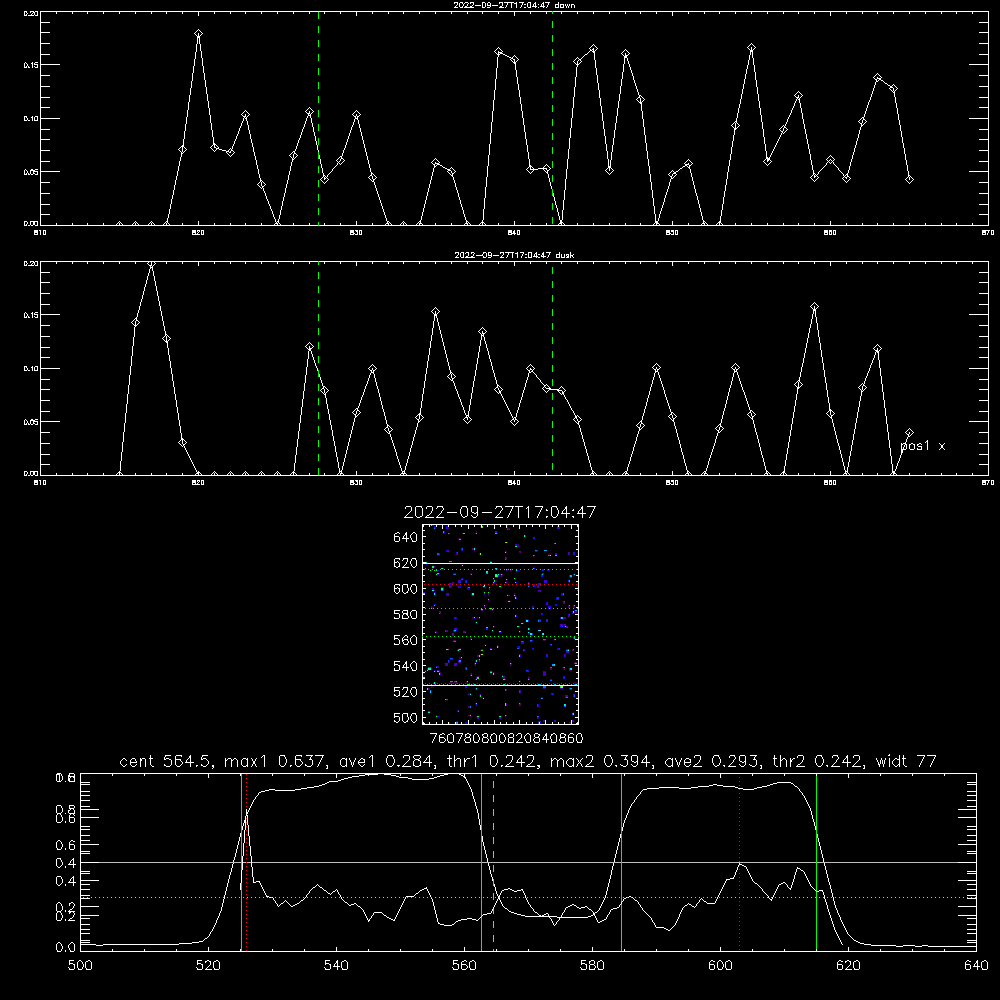Click the 600 y-axis label beside the image

[406, 589]
